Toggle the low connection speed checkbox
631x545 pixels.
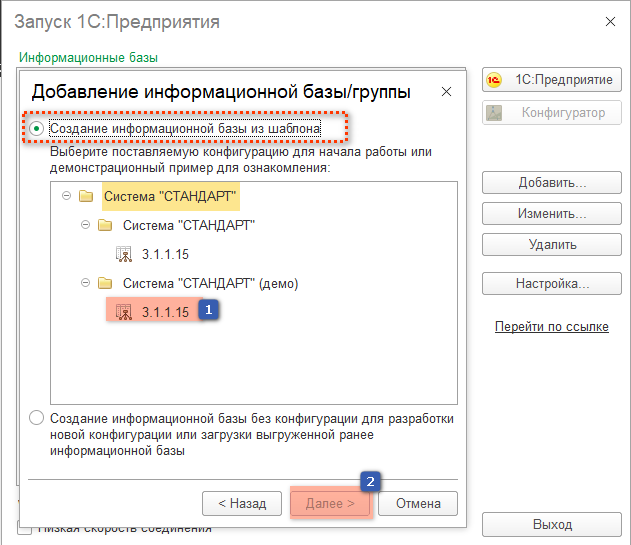tap(25, 528)
